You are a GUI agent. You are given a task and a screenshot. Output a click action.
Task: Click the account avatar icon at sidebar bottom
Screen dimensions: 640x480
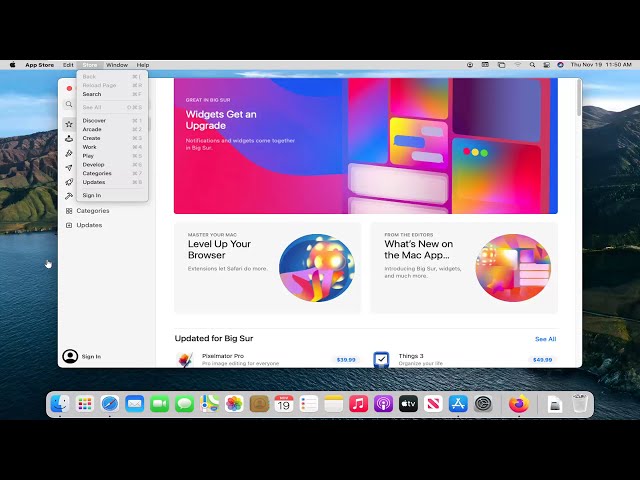click(70, 356)
